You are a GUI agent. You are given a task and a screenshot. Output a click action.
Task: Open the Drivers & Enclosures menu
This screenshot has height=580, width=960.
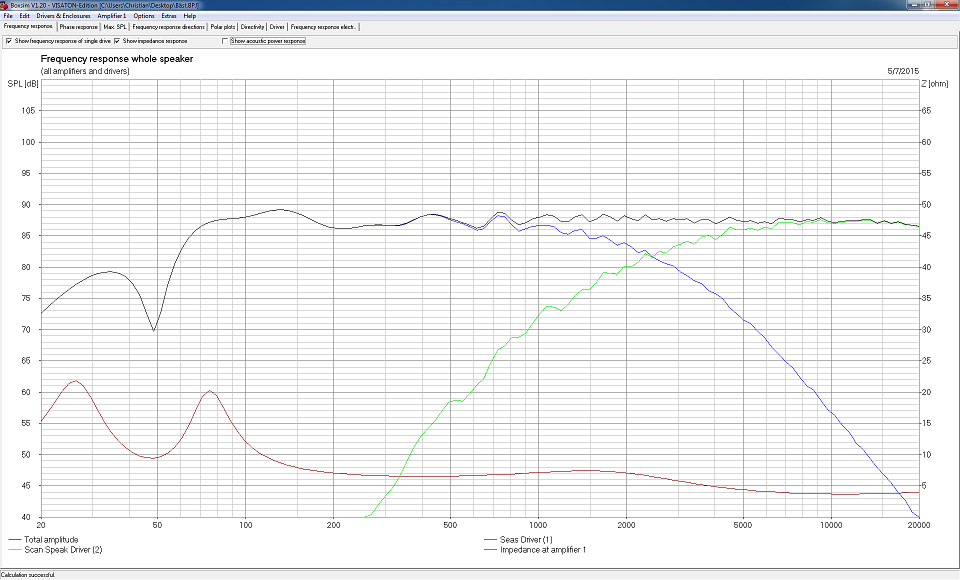pyautogui.click(x=63, y=16)
